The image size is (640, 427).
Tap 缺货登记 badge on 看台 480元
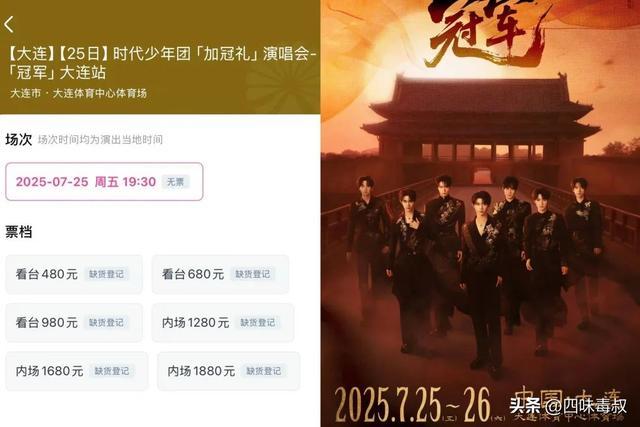pyautogui.click(x=107, y=274)
